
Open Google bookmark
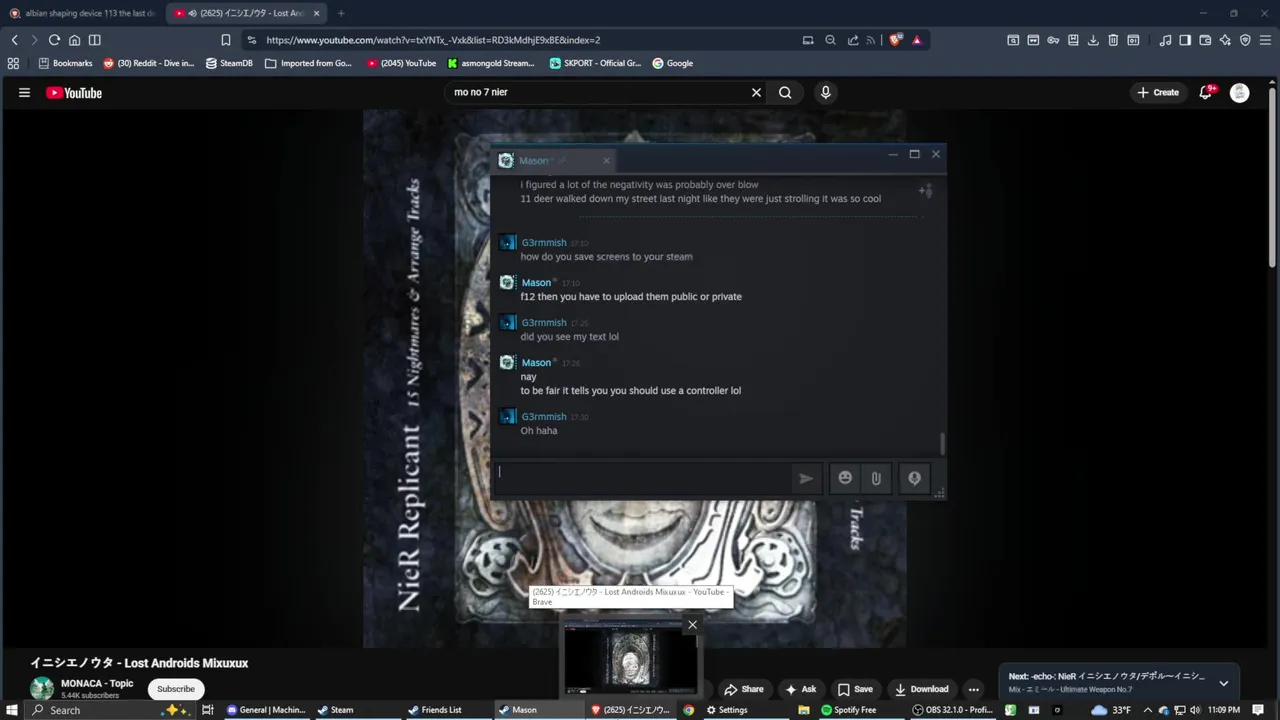click(672, 63)
